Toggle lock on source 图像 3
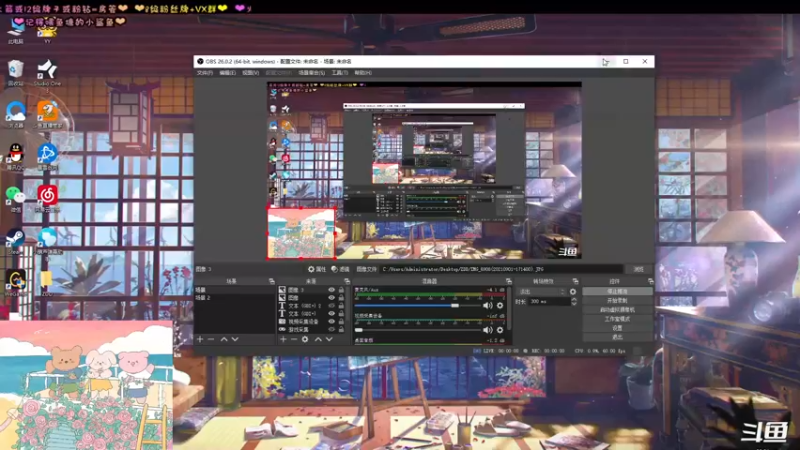The height and width of the screenshot is (450, 800). (x=341, y=290)
